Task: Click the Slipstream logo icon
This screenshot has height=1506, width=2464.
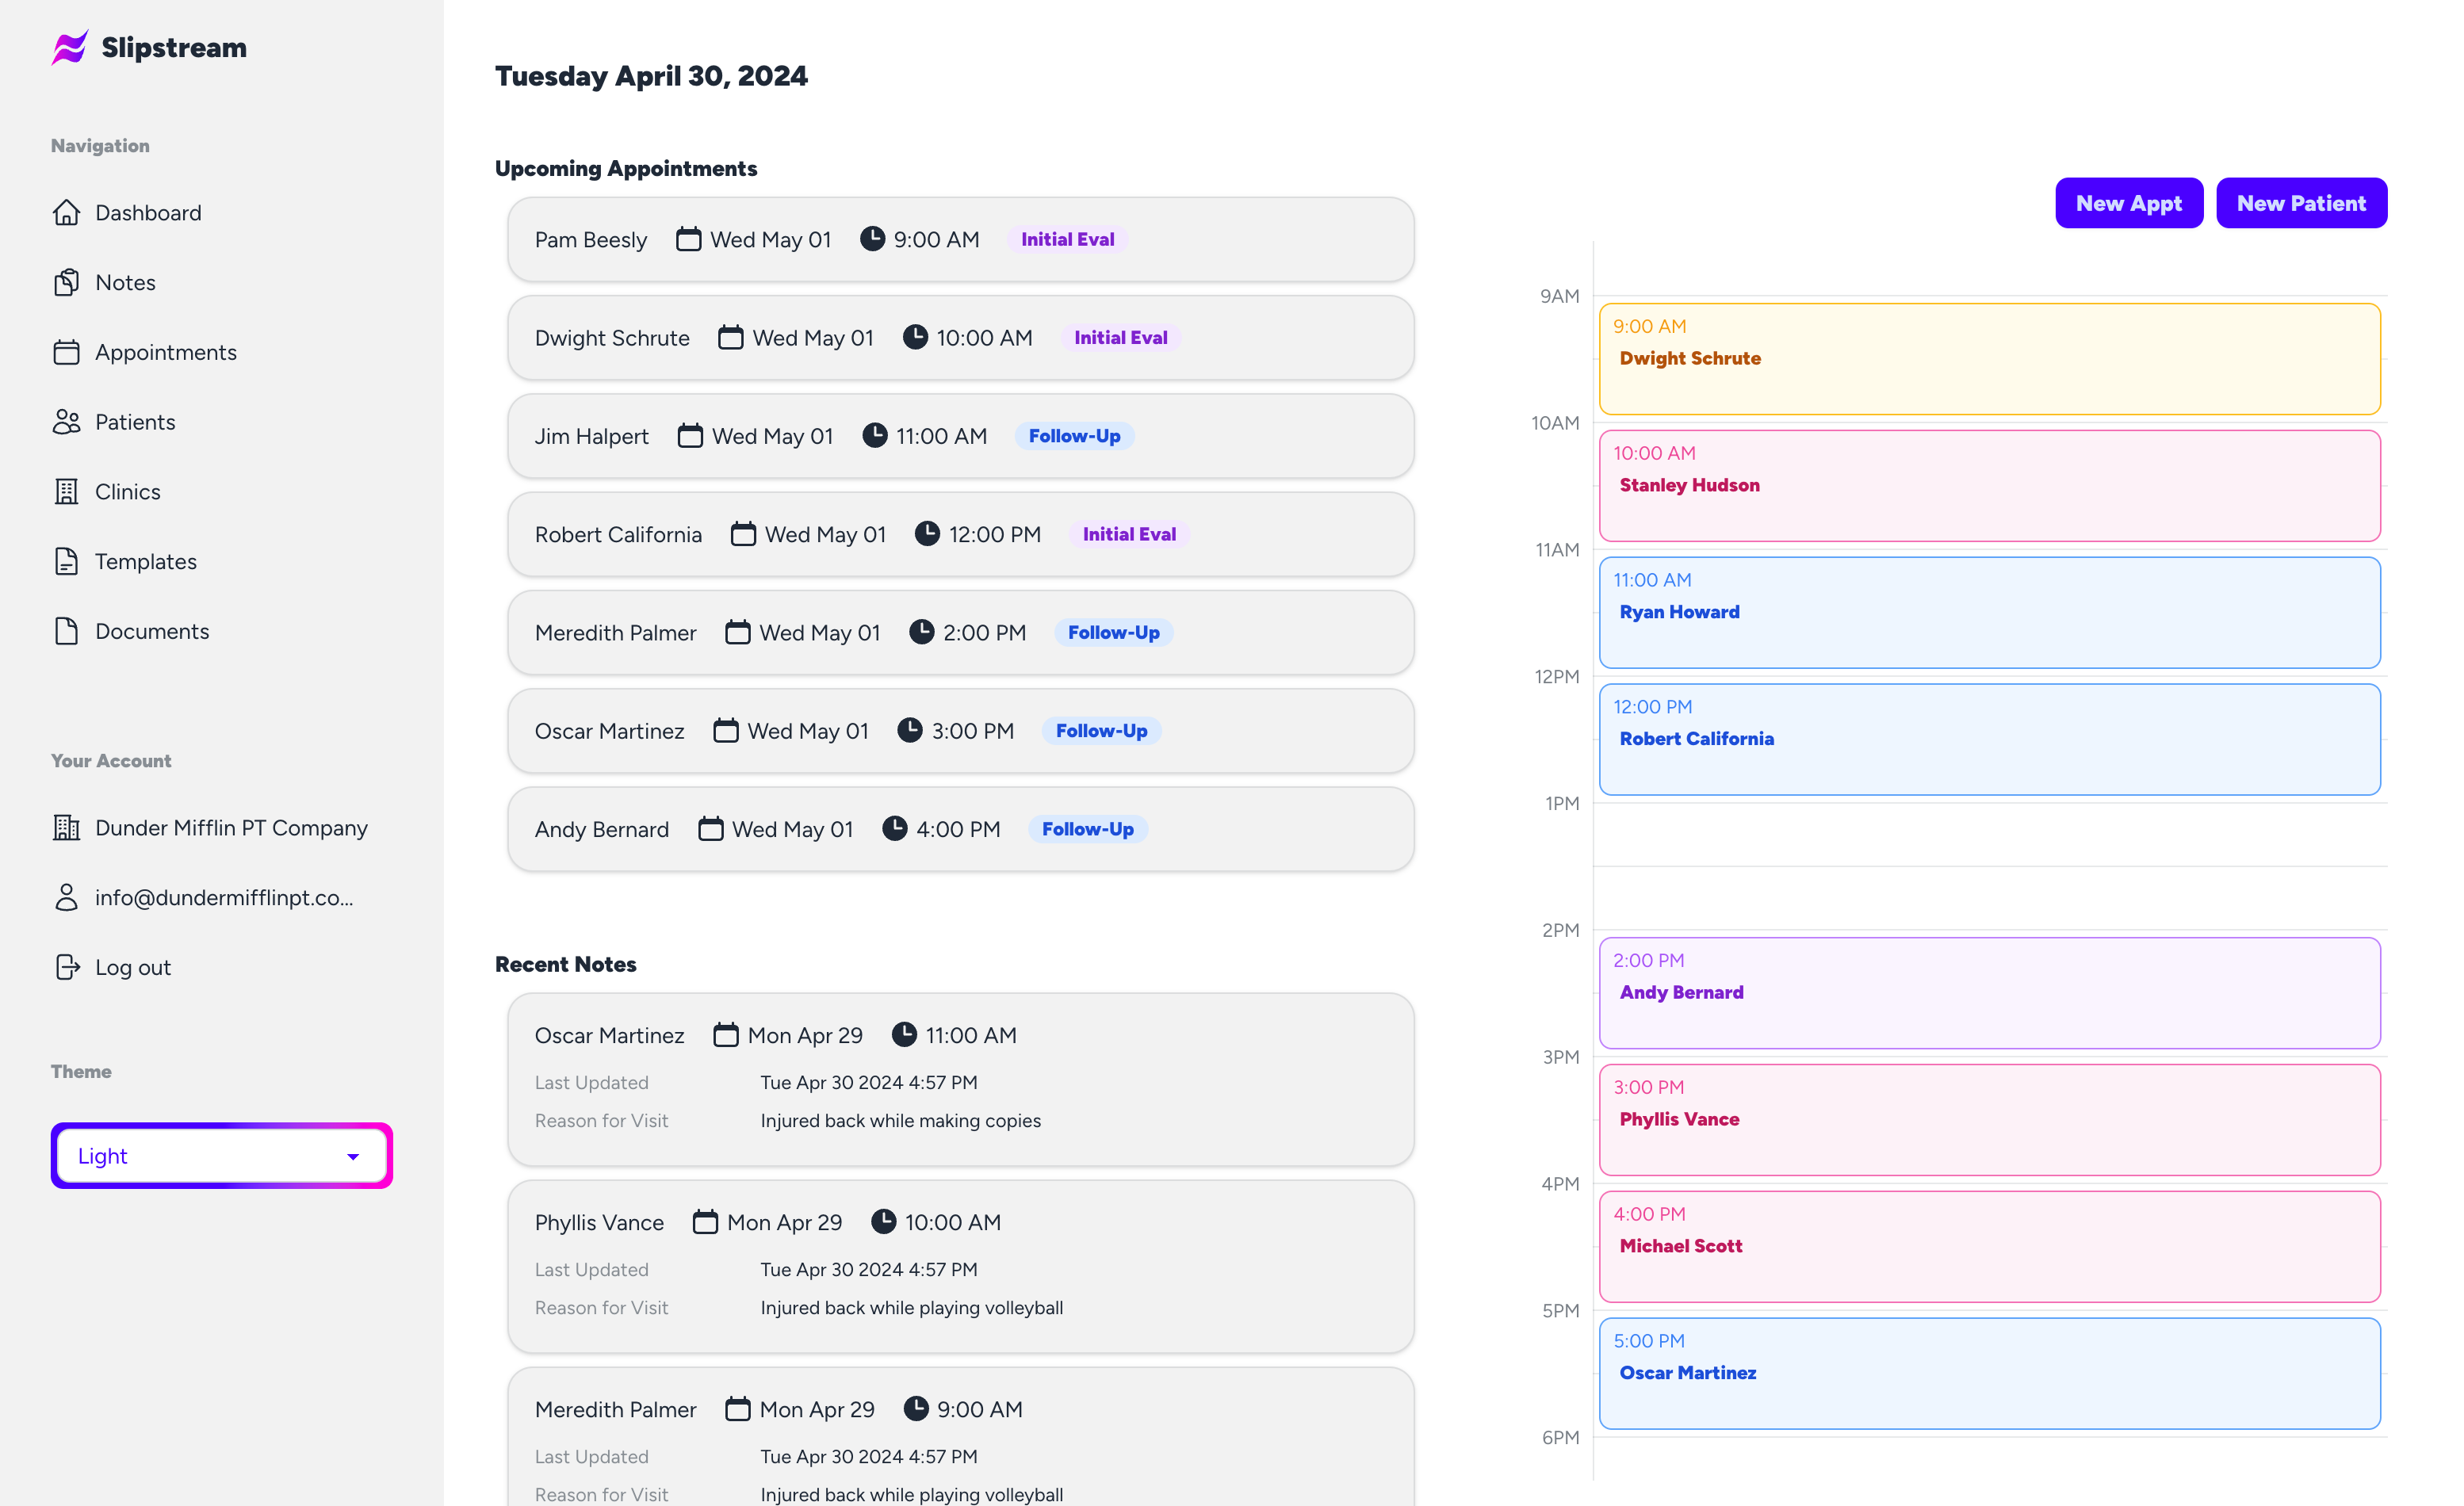Action: point(69,47)
